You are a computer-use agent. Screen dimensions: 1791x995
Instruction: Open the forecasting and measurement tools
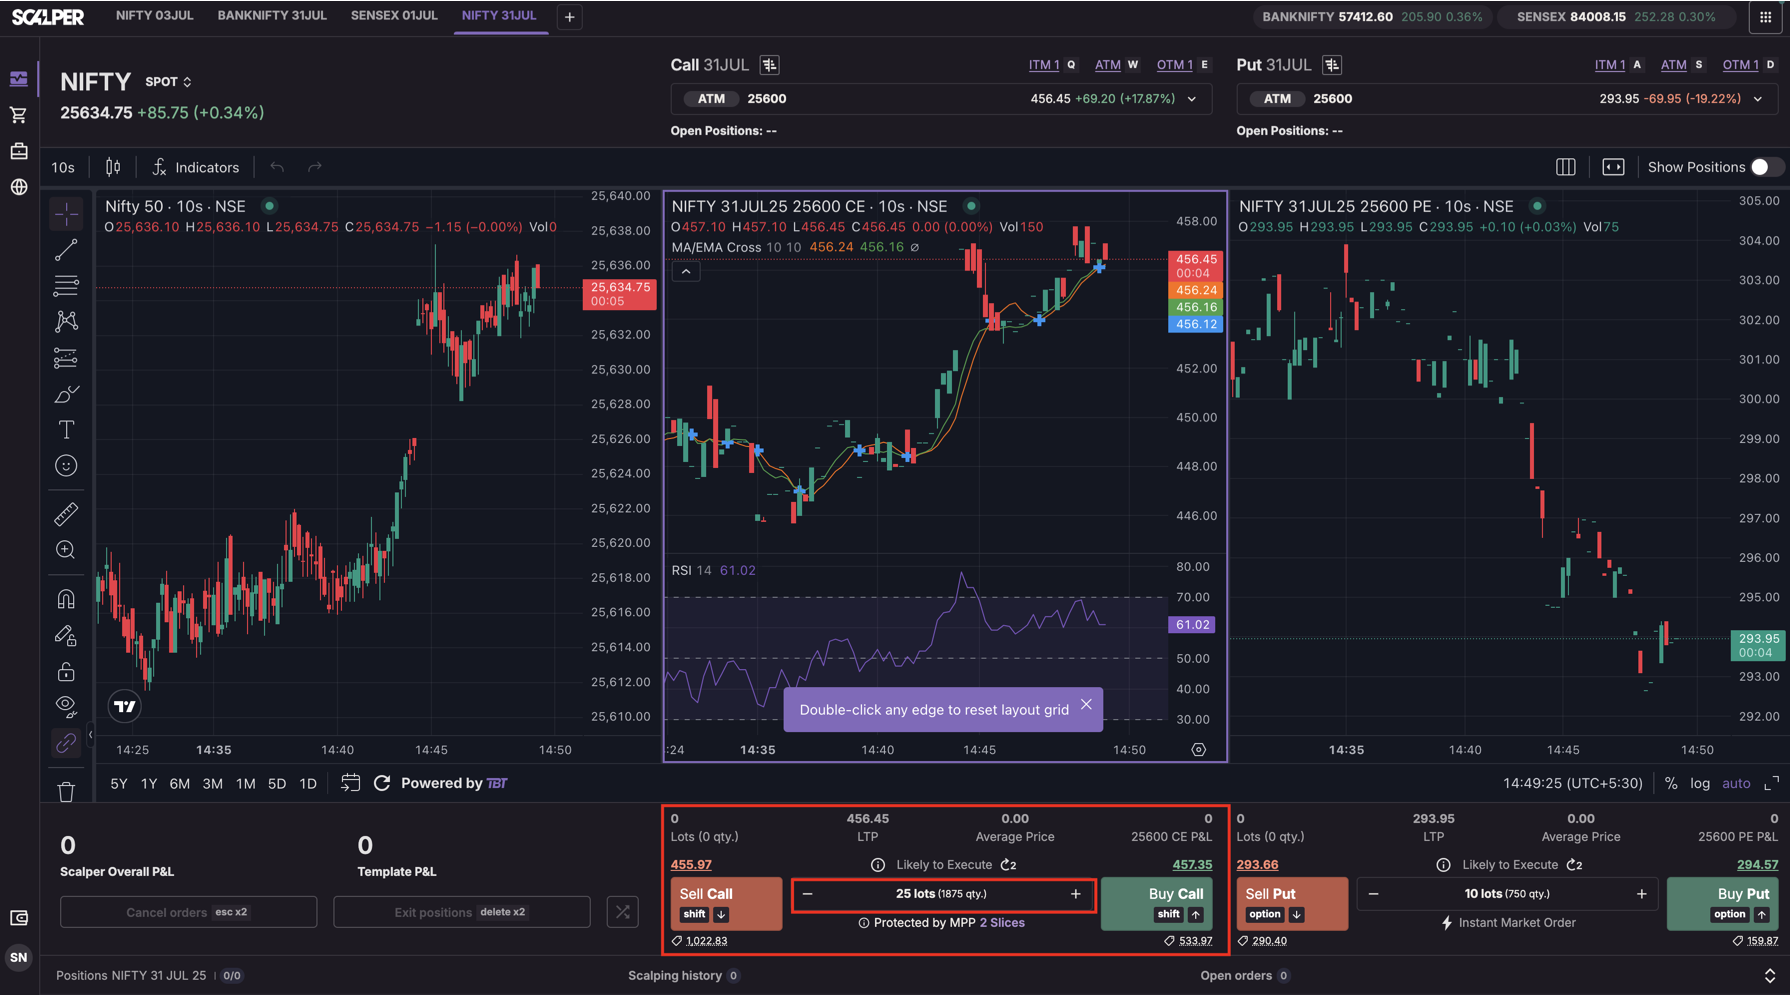click(66, 358)
